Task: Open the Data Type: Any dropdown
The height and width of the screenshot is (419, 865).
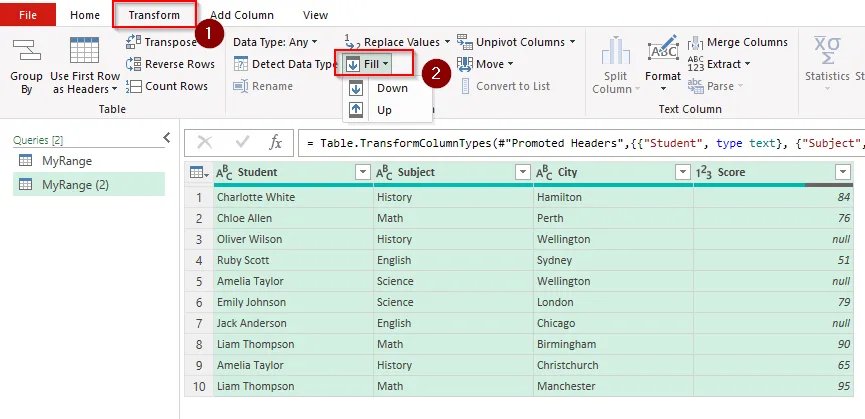Action: coord(275,42)
